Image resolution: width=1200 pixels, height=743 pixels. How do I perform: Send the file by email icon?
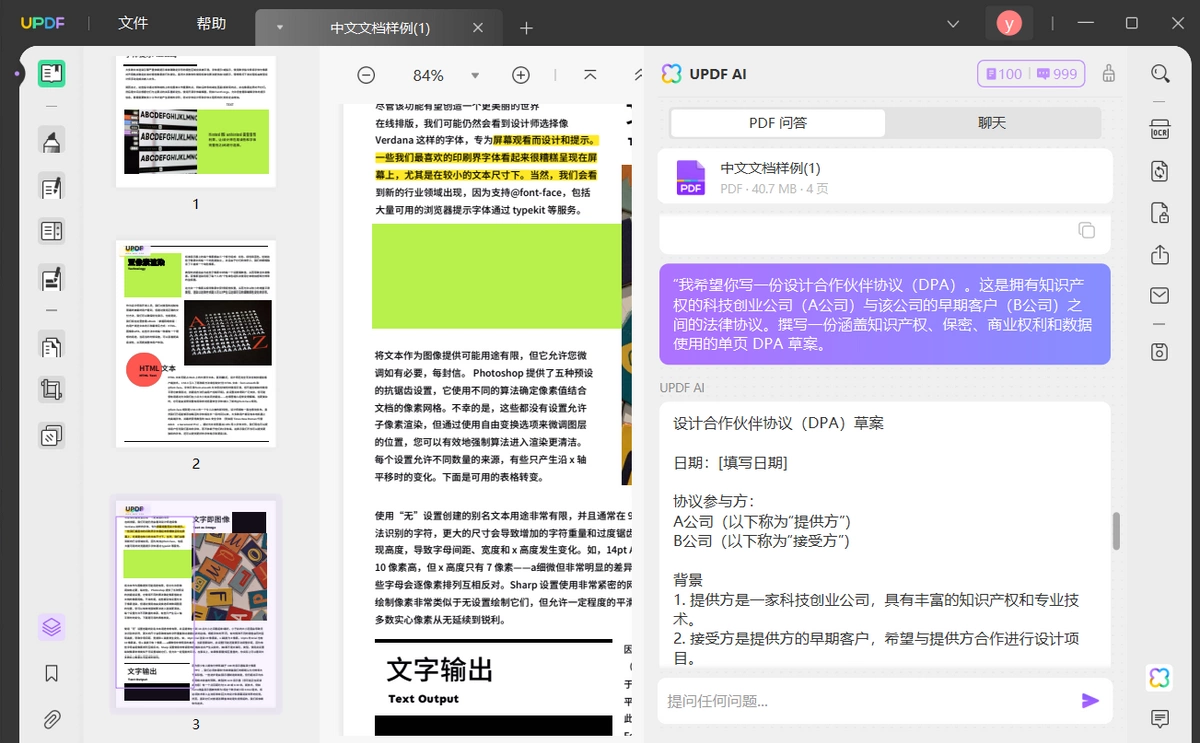pyautogui.click(x=1160, y=295)
